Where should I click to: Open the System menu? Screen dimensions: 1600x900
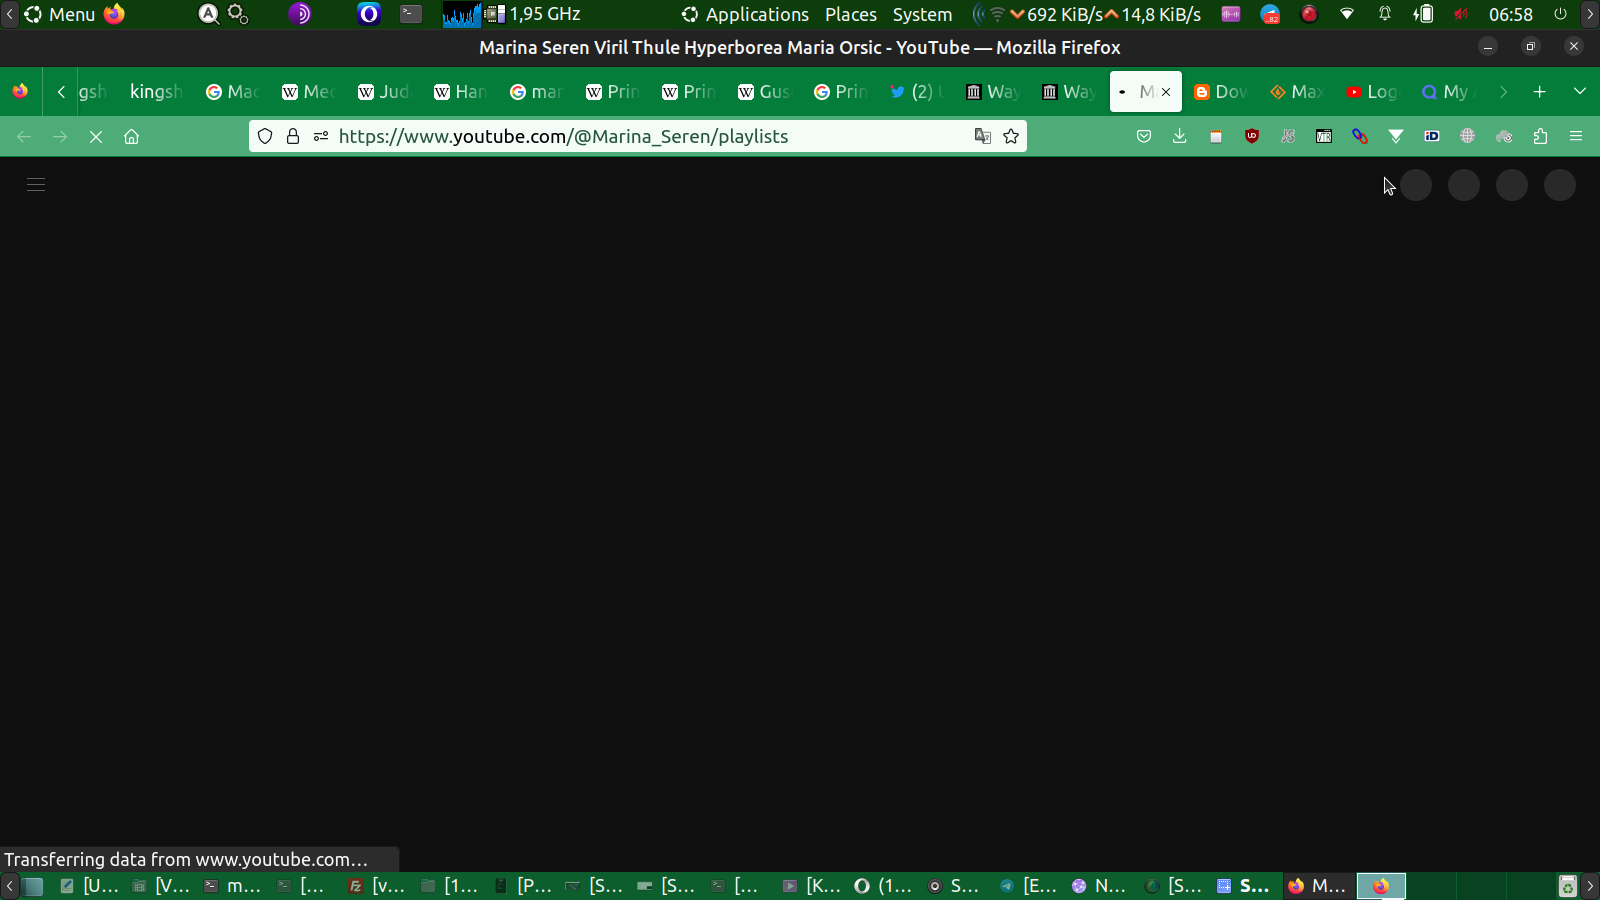922,14
